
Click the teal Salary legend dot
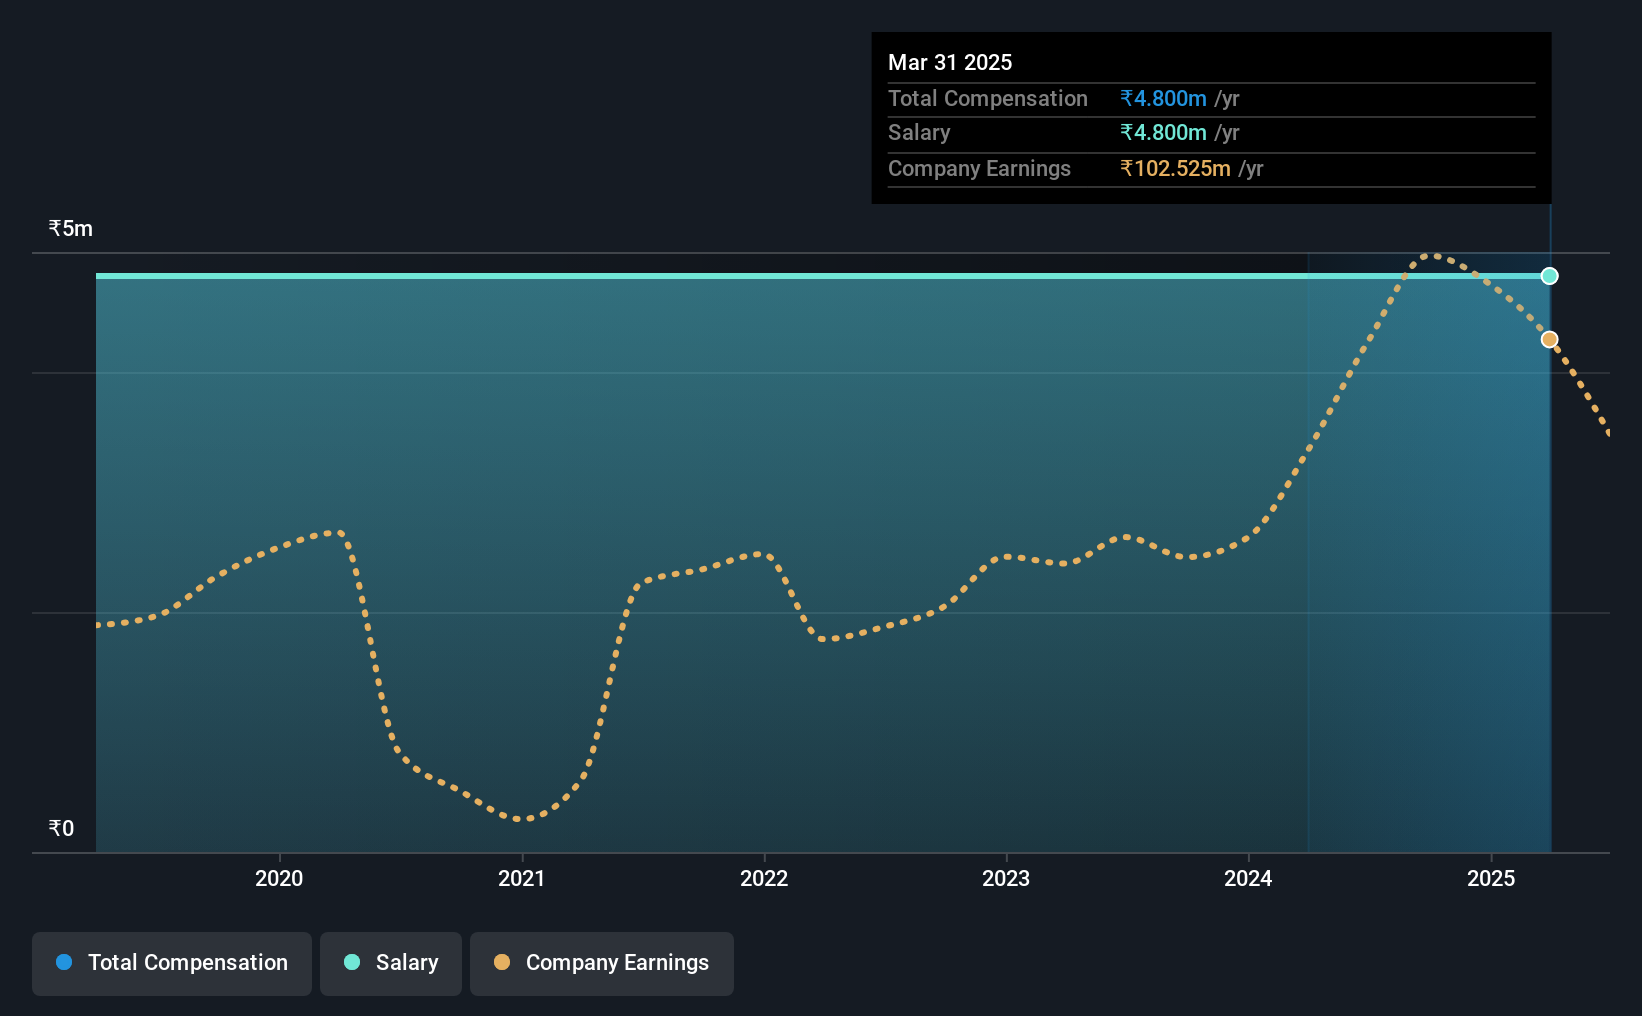[352, 962]
